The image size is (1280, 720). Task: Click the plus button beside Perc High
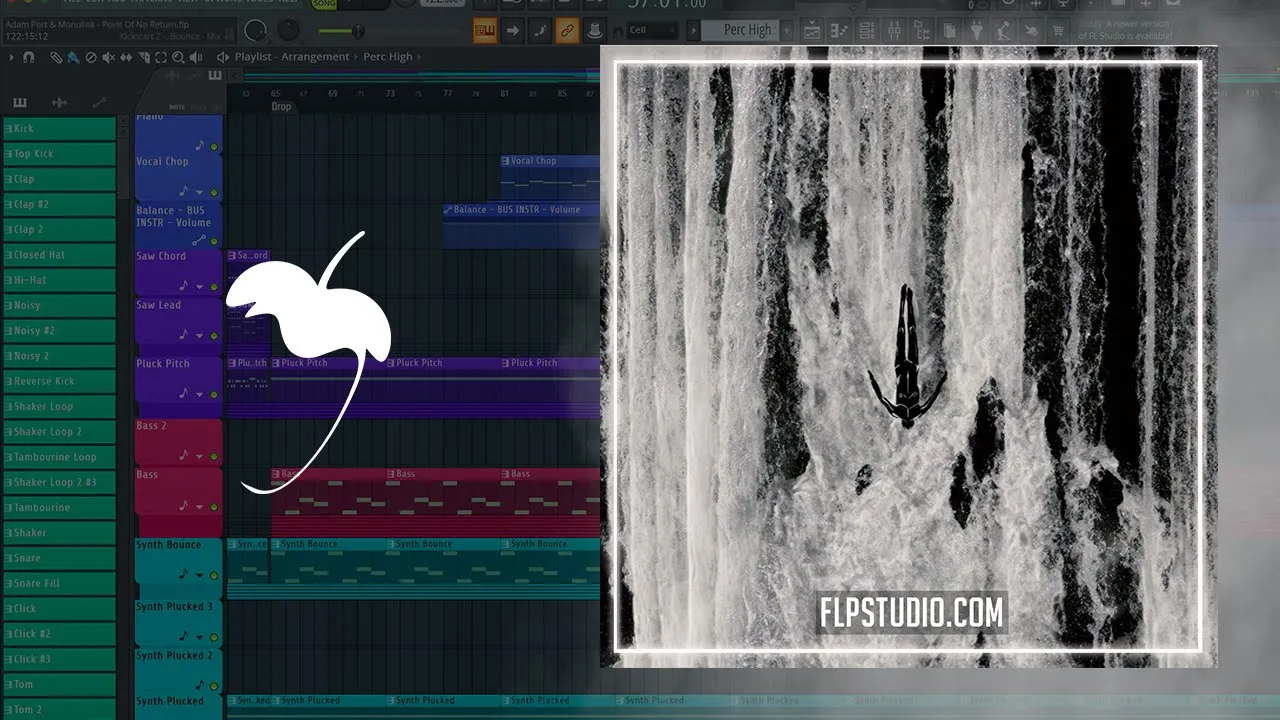coord(787,31)
